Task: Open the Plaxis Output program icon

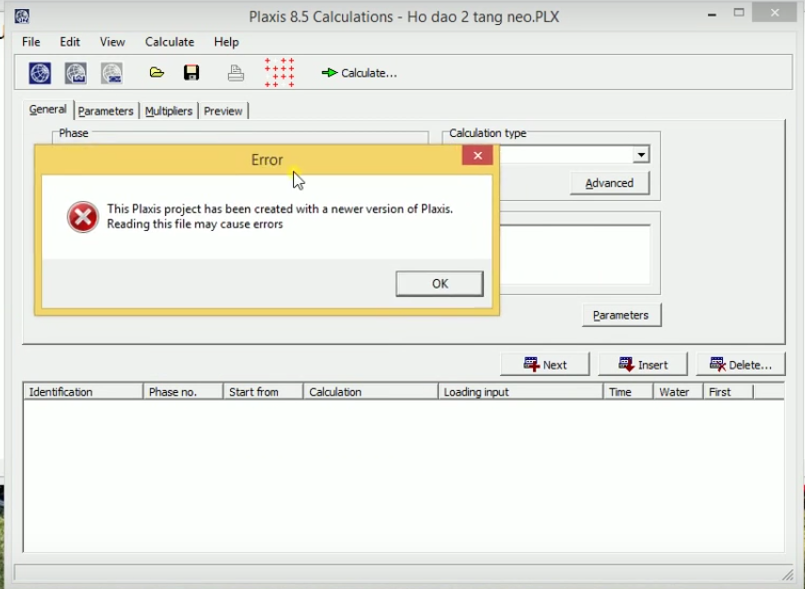Action: pyautogui.click(x=75, y=73)
